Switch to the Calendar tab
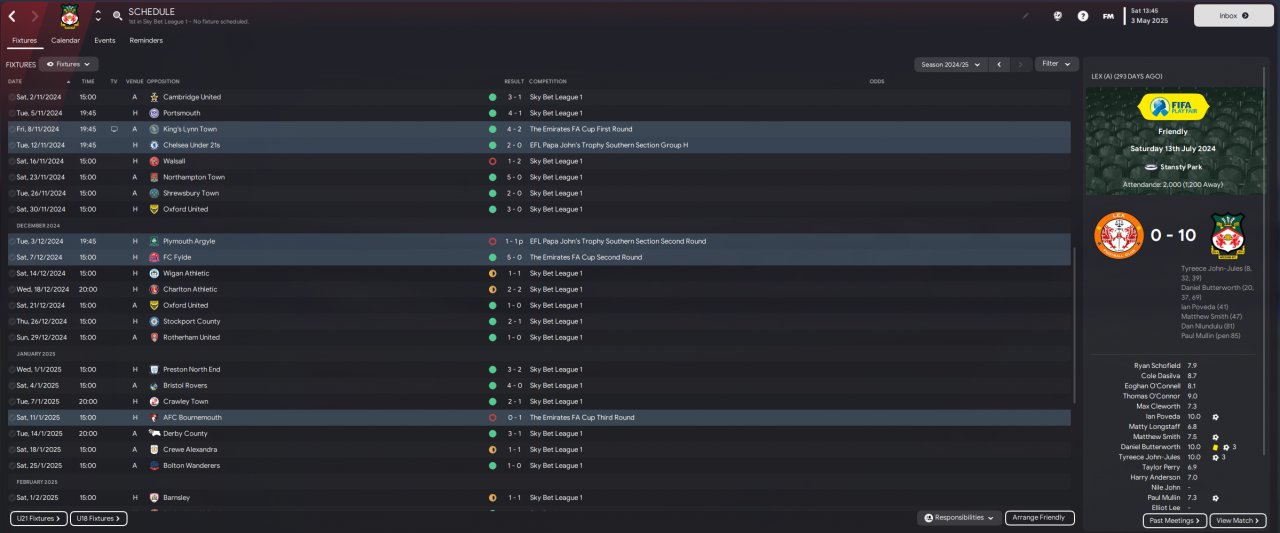The image size is (1280, 533). pyautogui.click(x=66, y=41)
